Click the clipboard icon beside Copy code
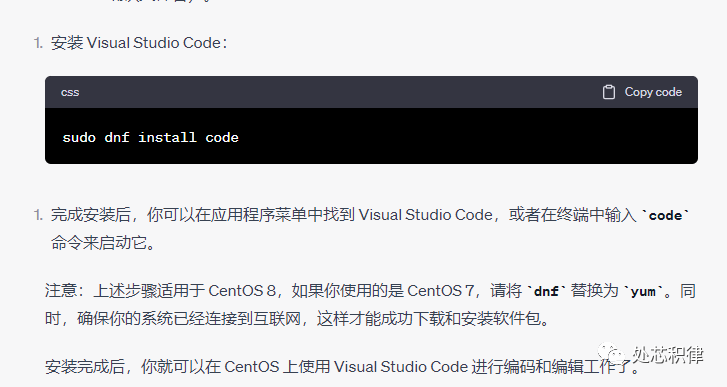 coord(609,92)
